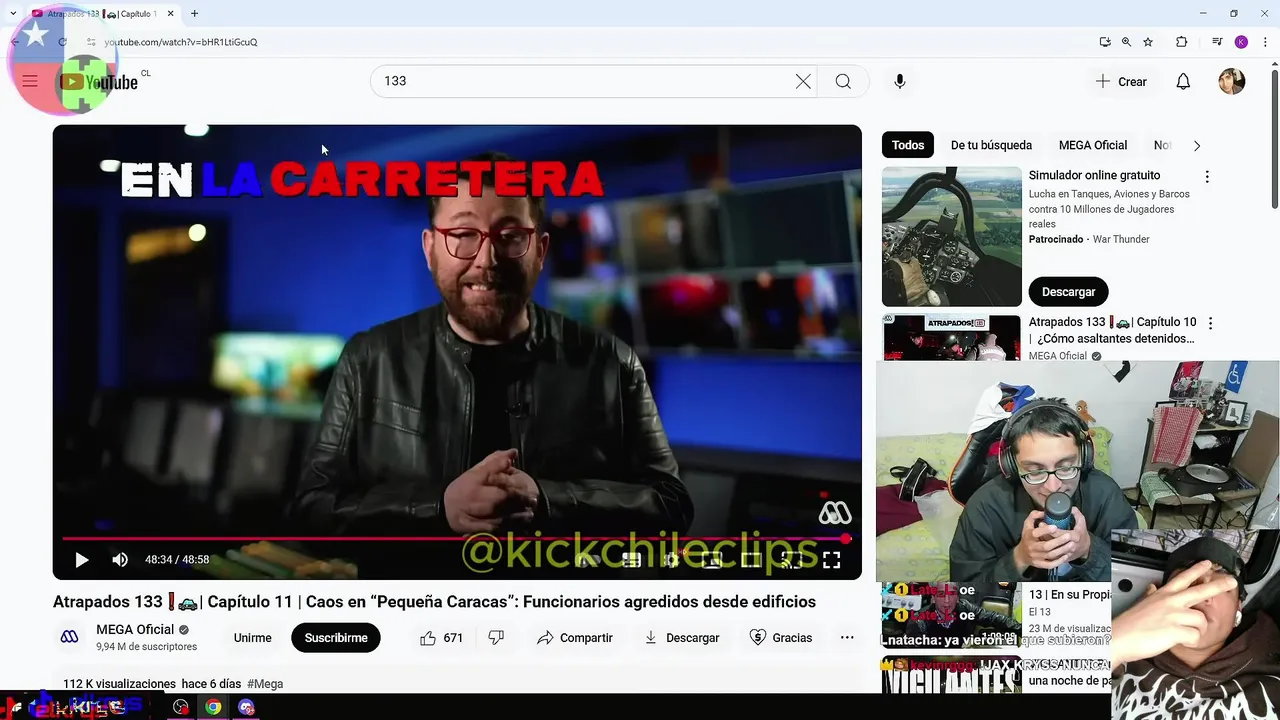The image size is (1280, 720).
Task: Open Atrapados 133 Capítulo 10 thumbnail
Action: pos(951,338)
